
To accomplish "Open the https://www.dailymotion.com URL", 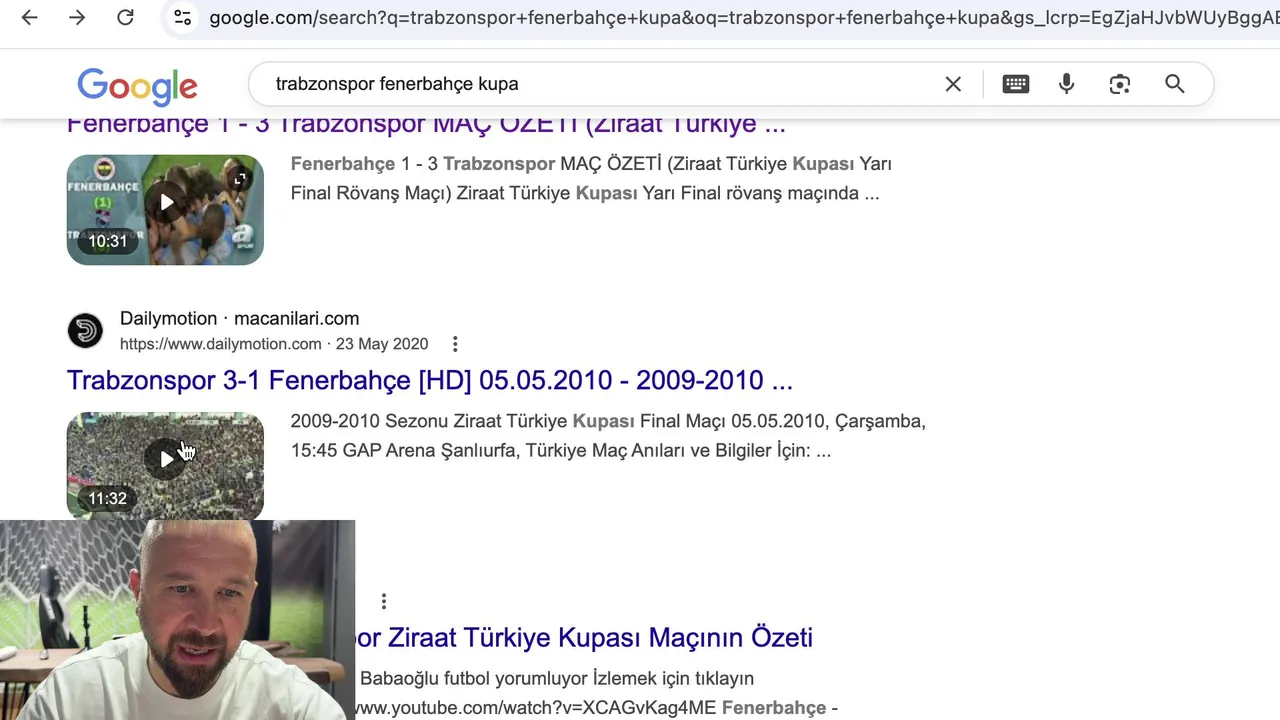I will [220, 344].
